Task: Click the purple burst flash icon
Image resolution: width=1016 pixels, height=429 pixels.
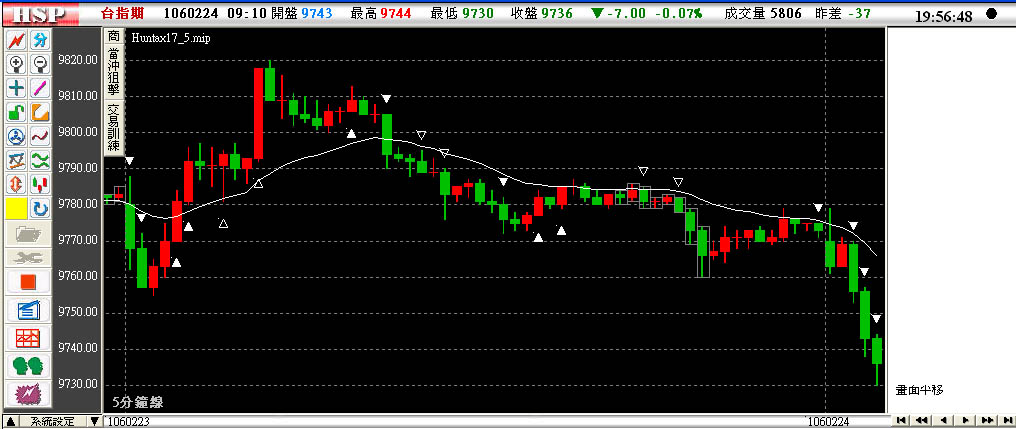Action: coord(28,393)
